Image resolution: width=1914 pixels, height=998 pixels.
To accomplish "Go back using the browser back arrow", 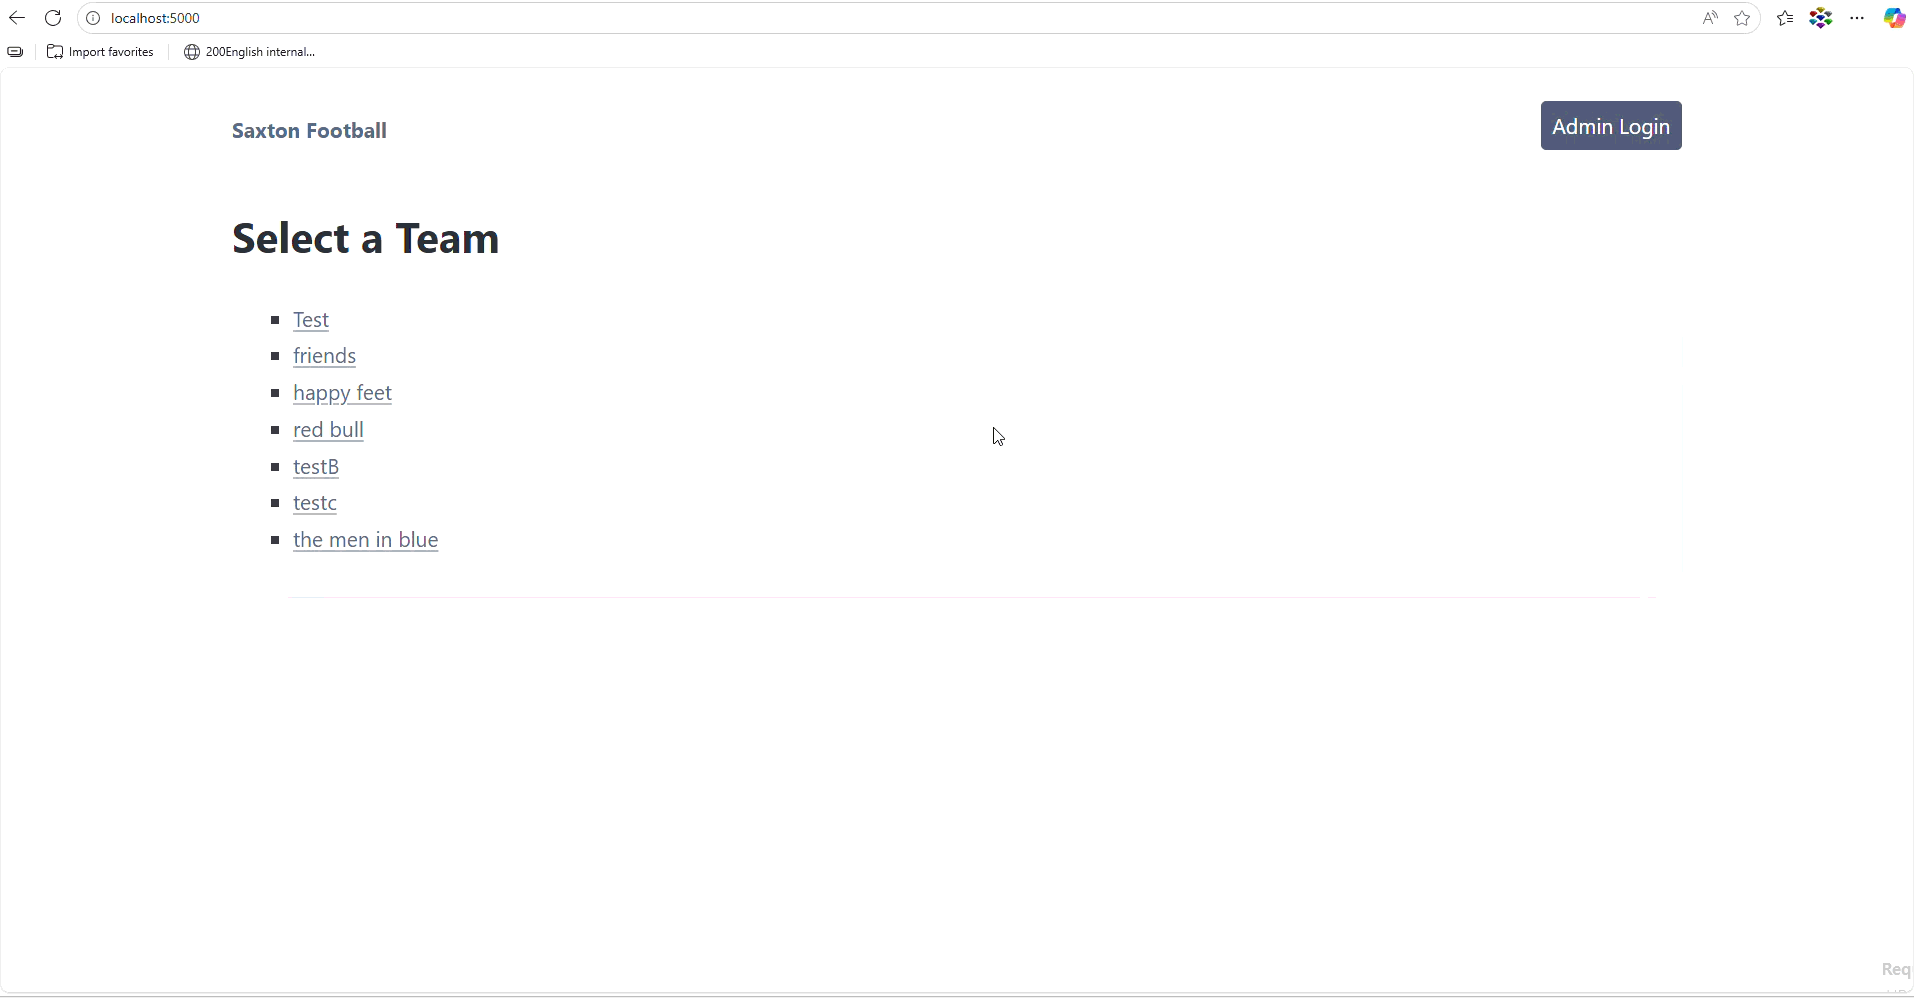I will tap(17, 18).
